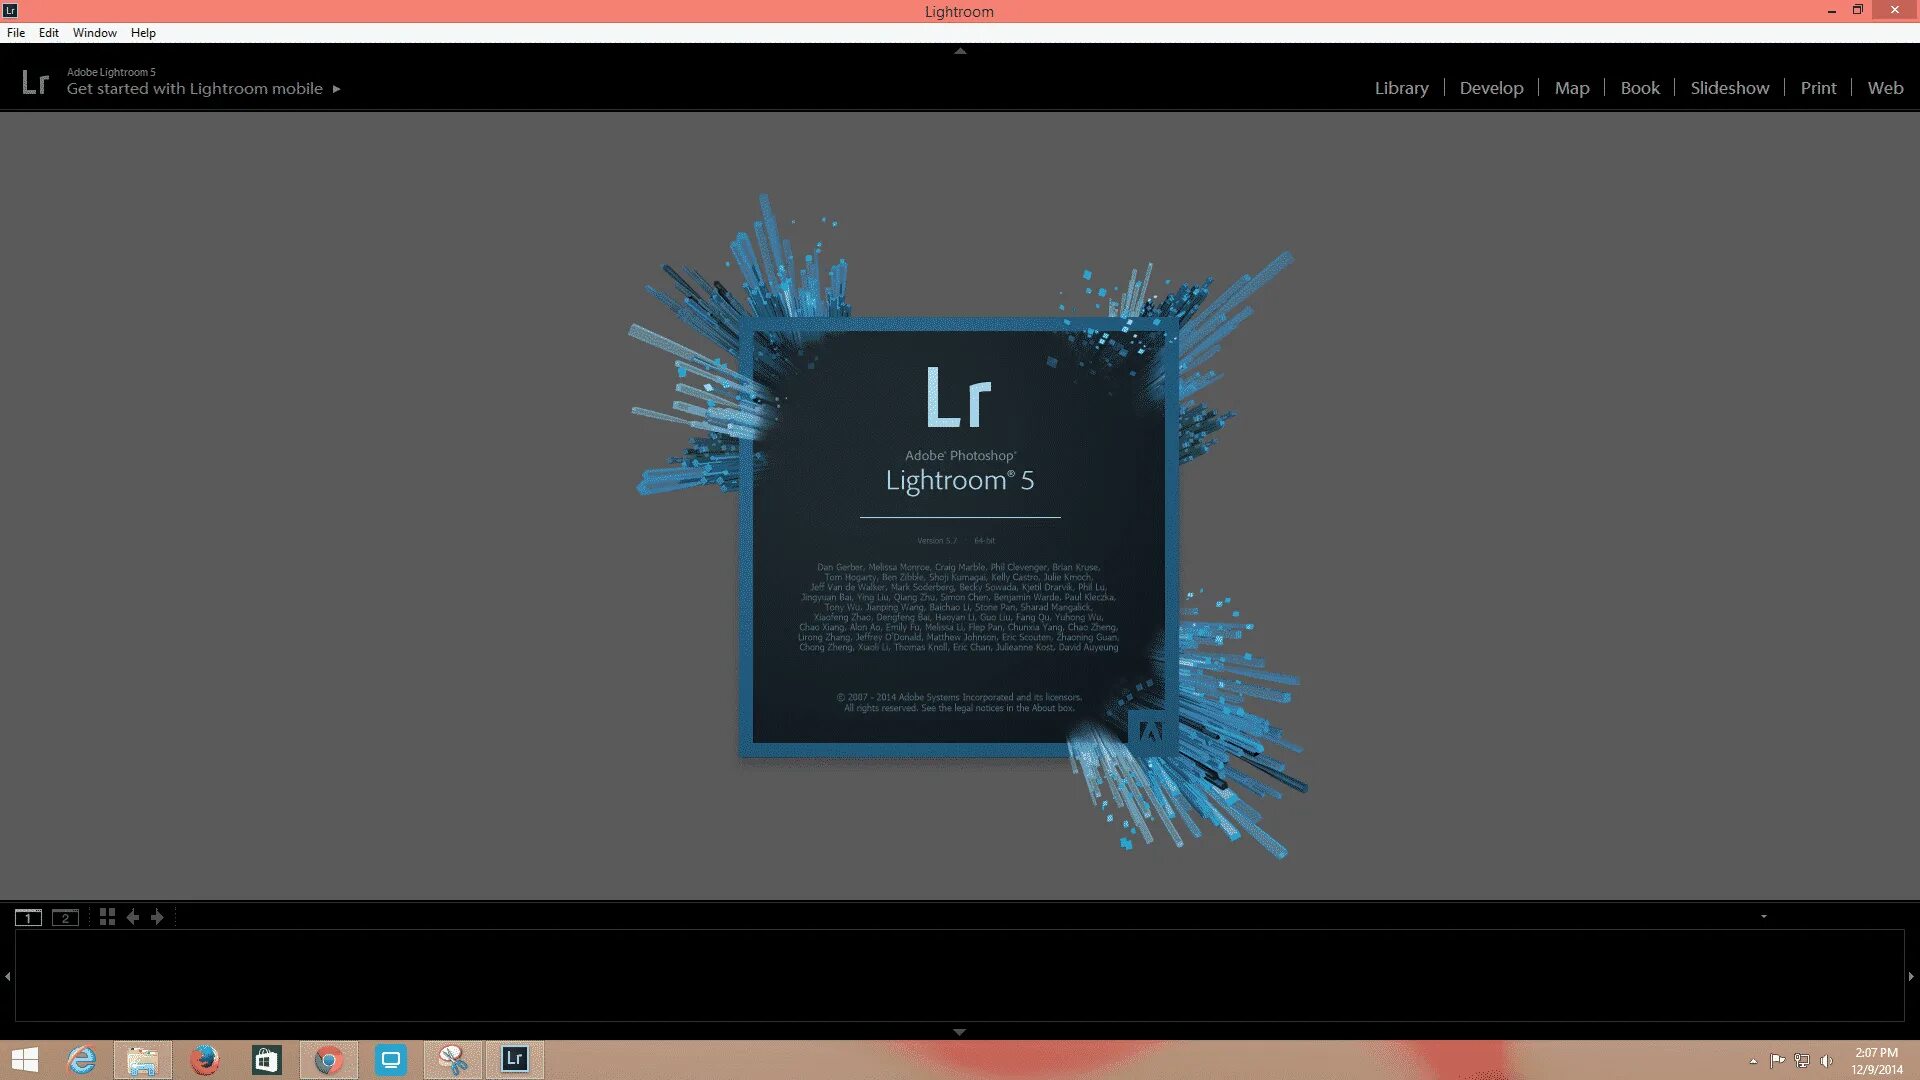Screen dimensions: 1920x1080
Task: Open the File menu
Action: click(x=16, y=33)
